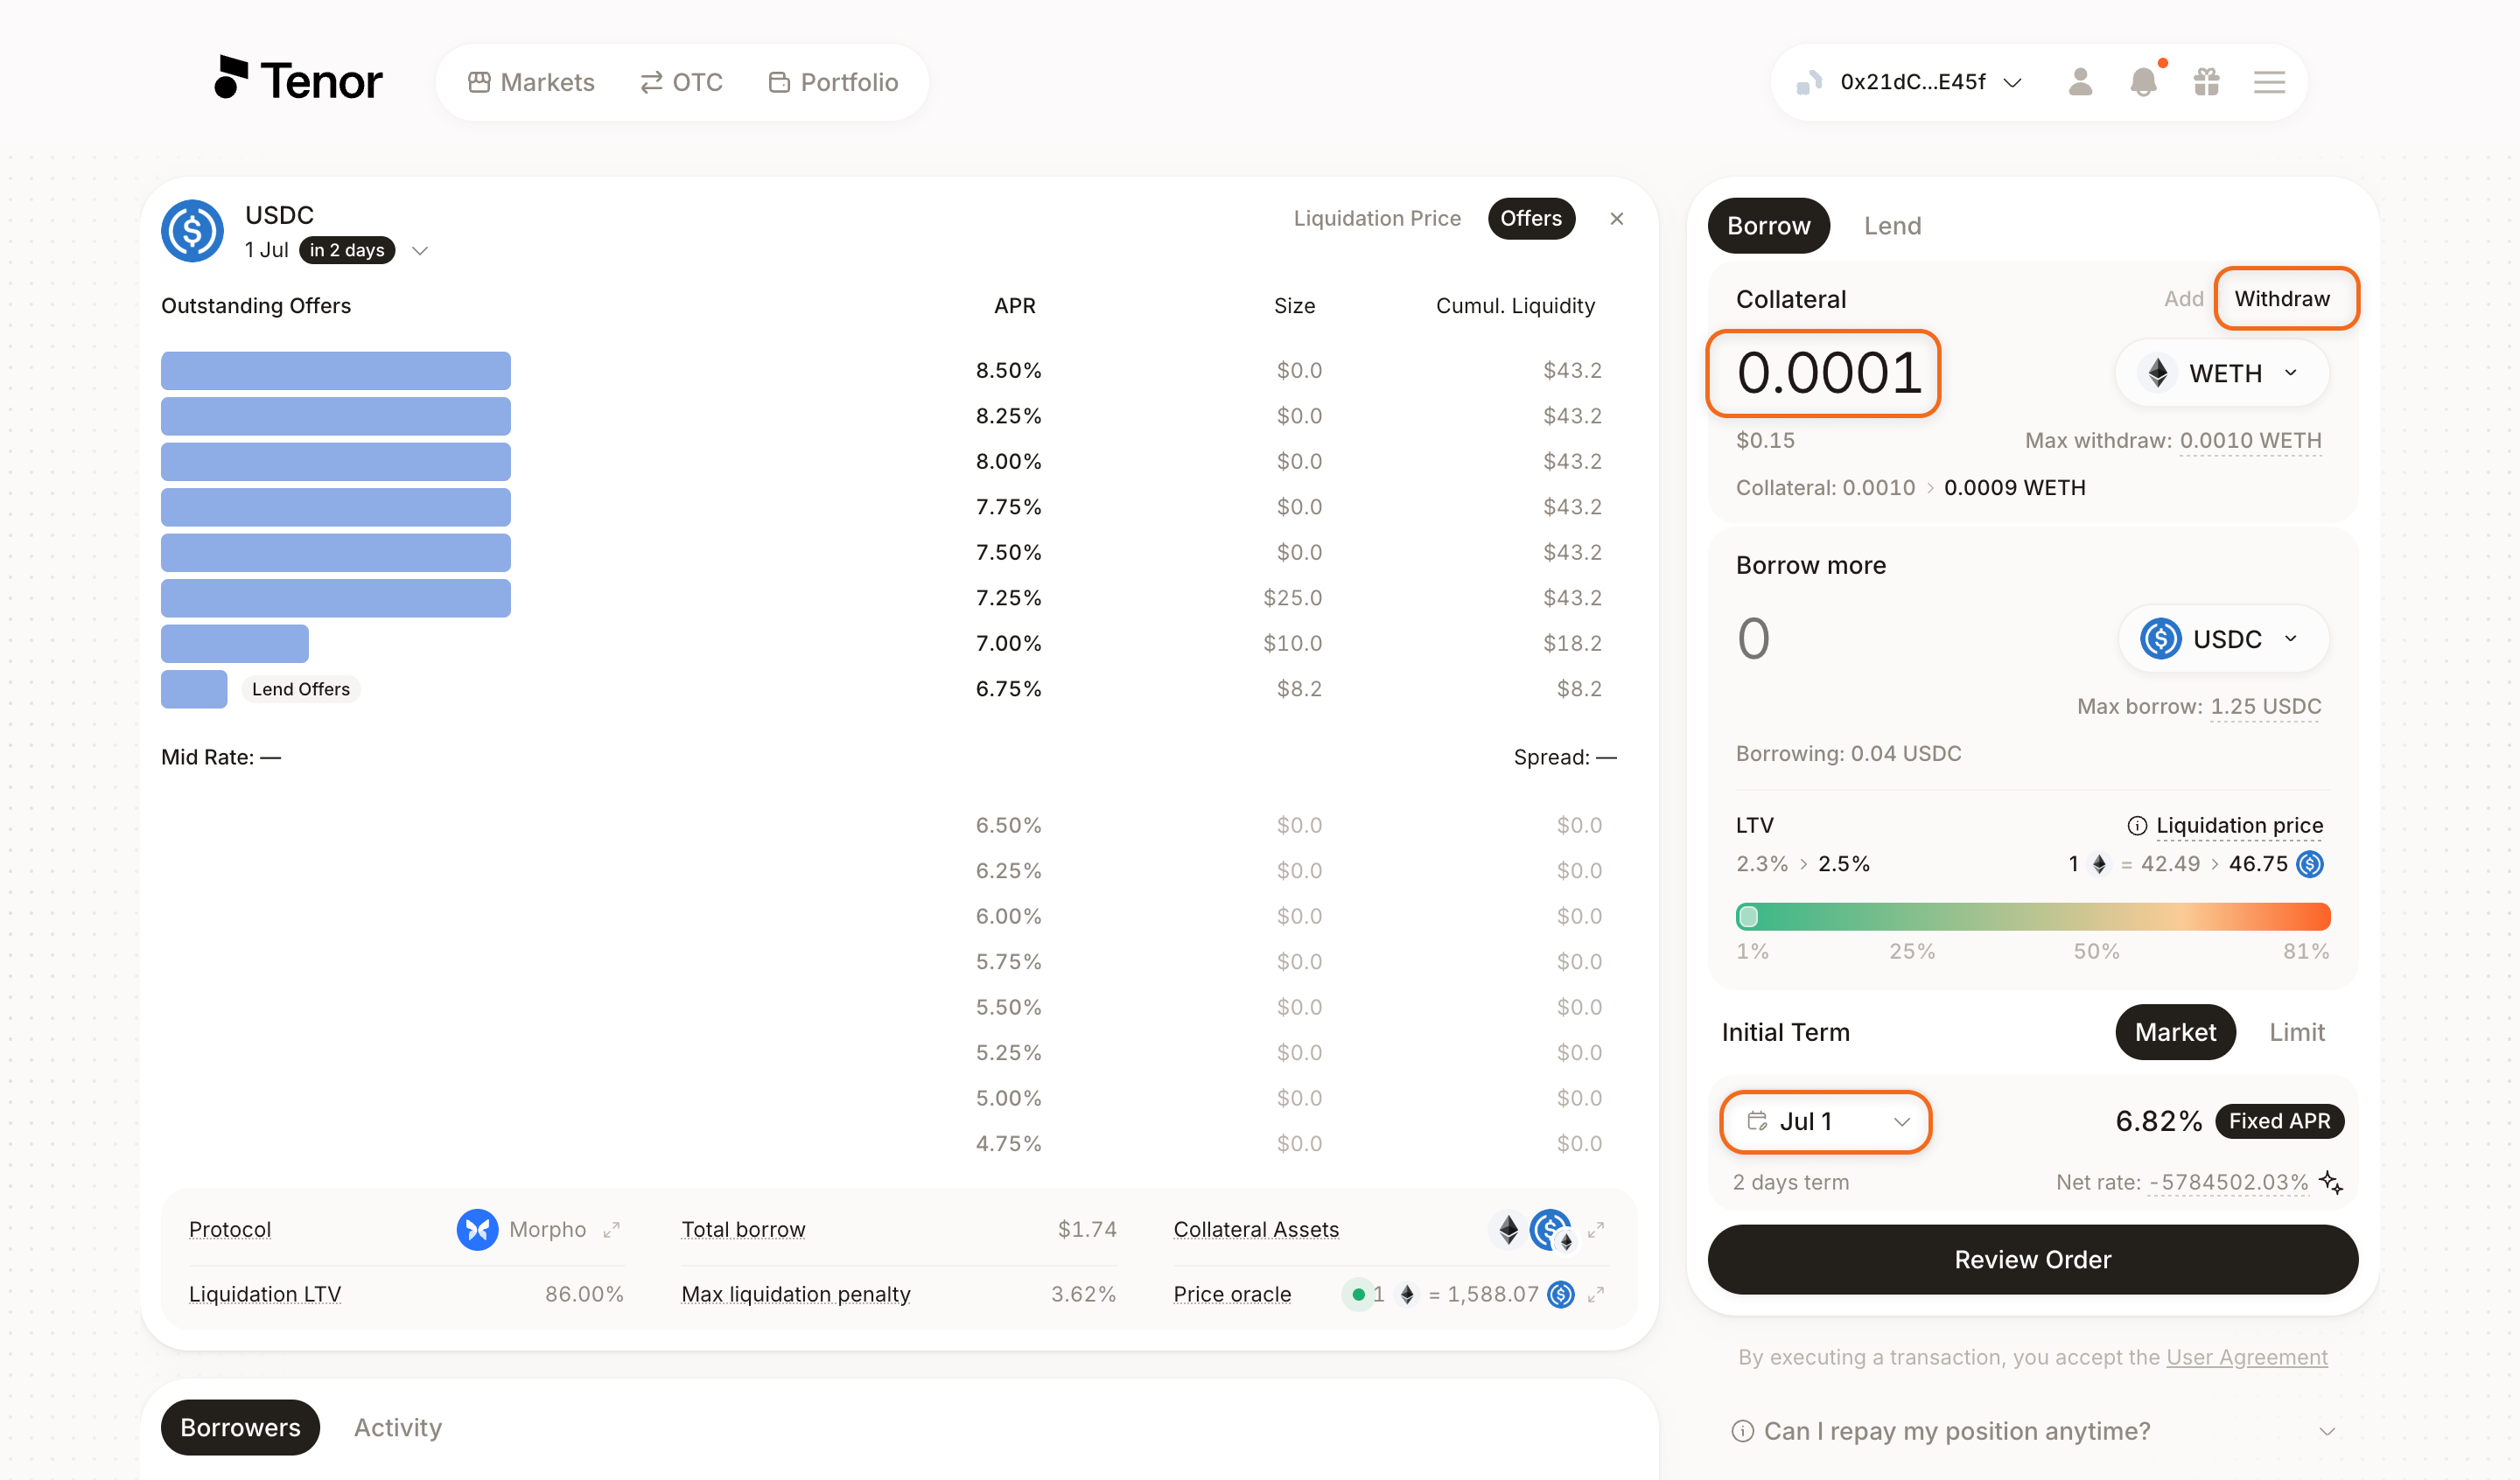This screenshot has width=2520, height=1480.
Task: Open WETH collateral token dropdown
Action: (2222, 373)
